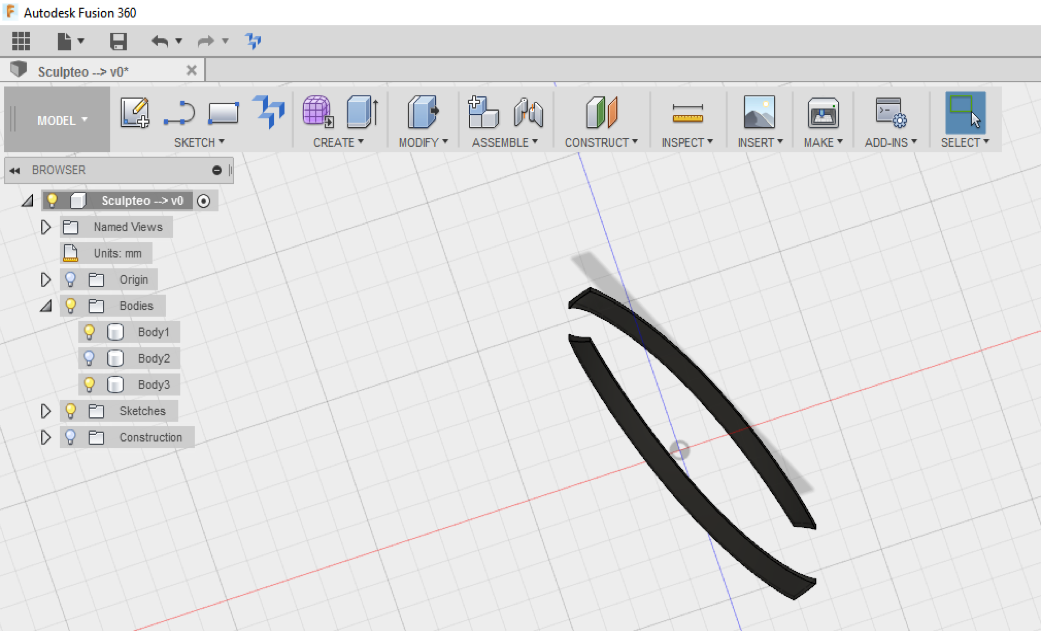Select the Press Pull modify tool
Screen dimensions: 1041x631
[423, 112]
